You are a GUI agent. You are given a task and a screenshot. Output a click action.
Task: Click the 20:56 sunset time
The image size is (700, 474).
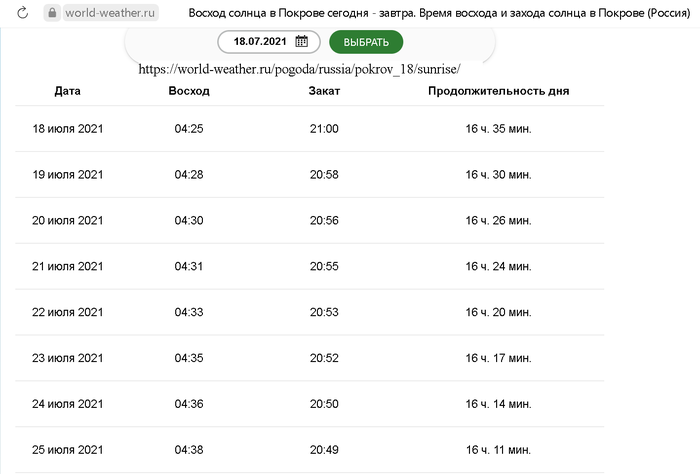pos(325,221)
